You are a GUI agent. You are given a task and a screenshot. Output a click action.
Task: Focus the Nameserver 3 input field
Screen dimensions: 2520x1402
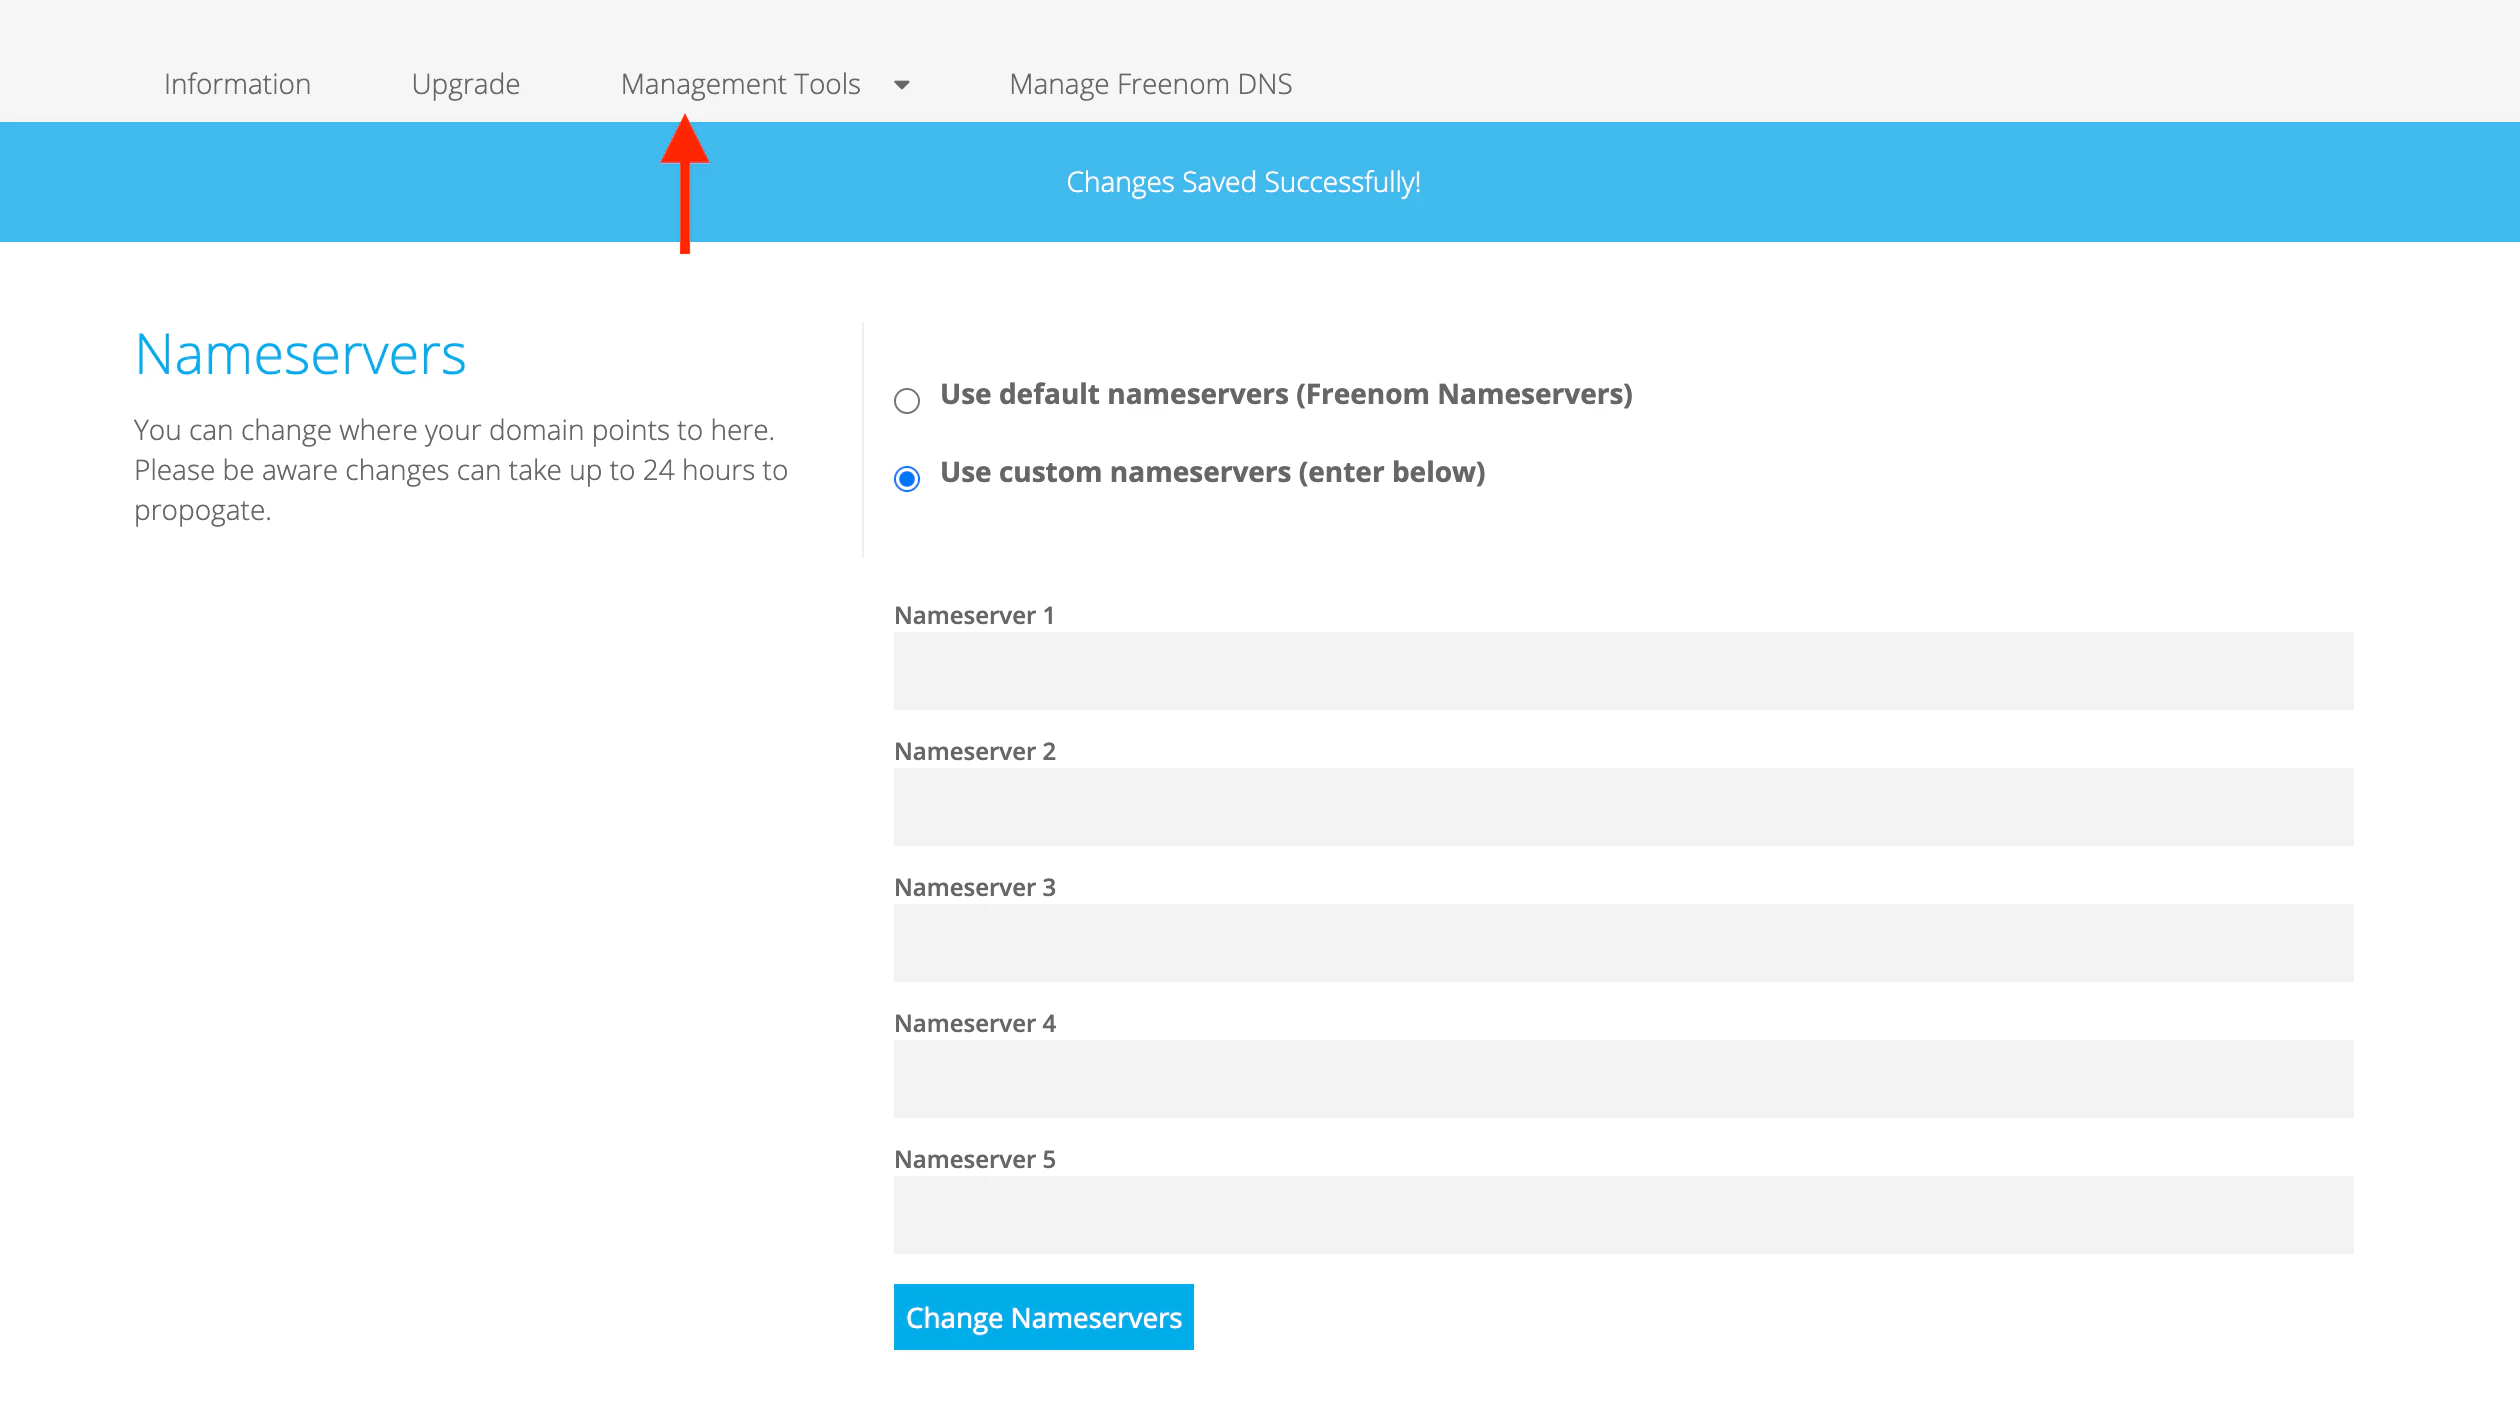click(x=1623, y=943)
